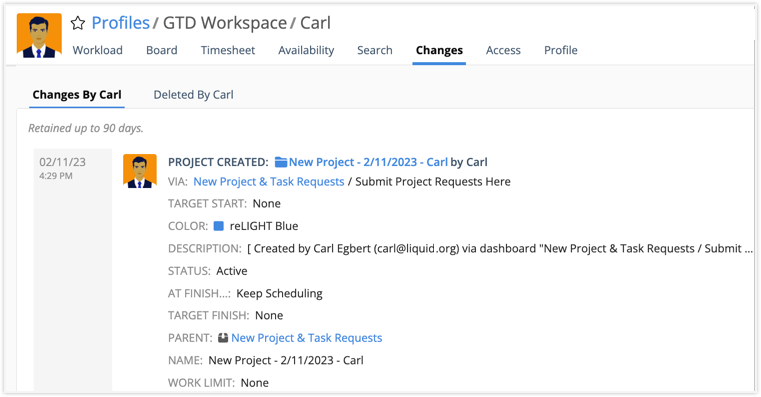Screen dimensions: 761x397
Task: Go to the Availability tab
Action: coord(306,50)
